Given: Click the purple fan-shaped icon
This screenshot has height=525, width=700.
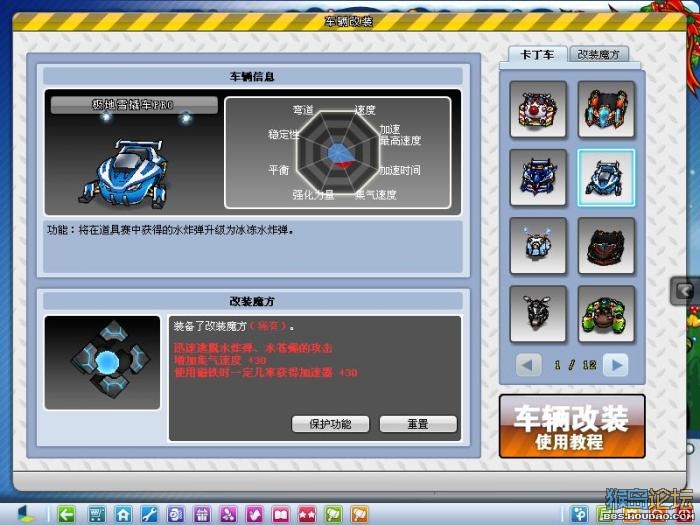Looking at the screenshot, I should pyautogui.click(x=228, y=515).
